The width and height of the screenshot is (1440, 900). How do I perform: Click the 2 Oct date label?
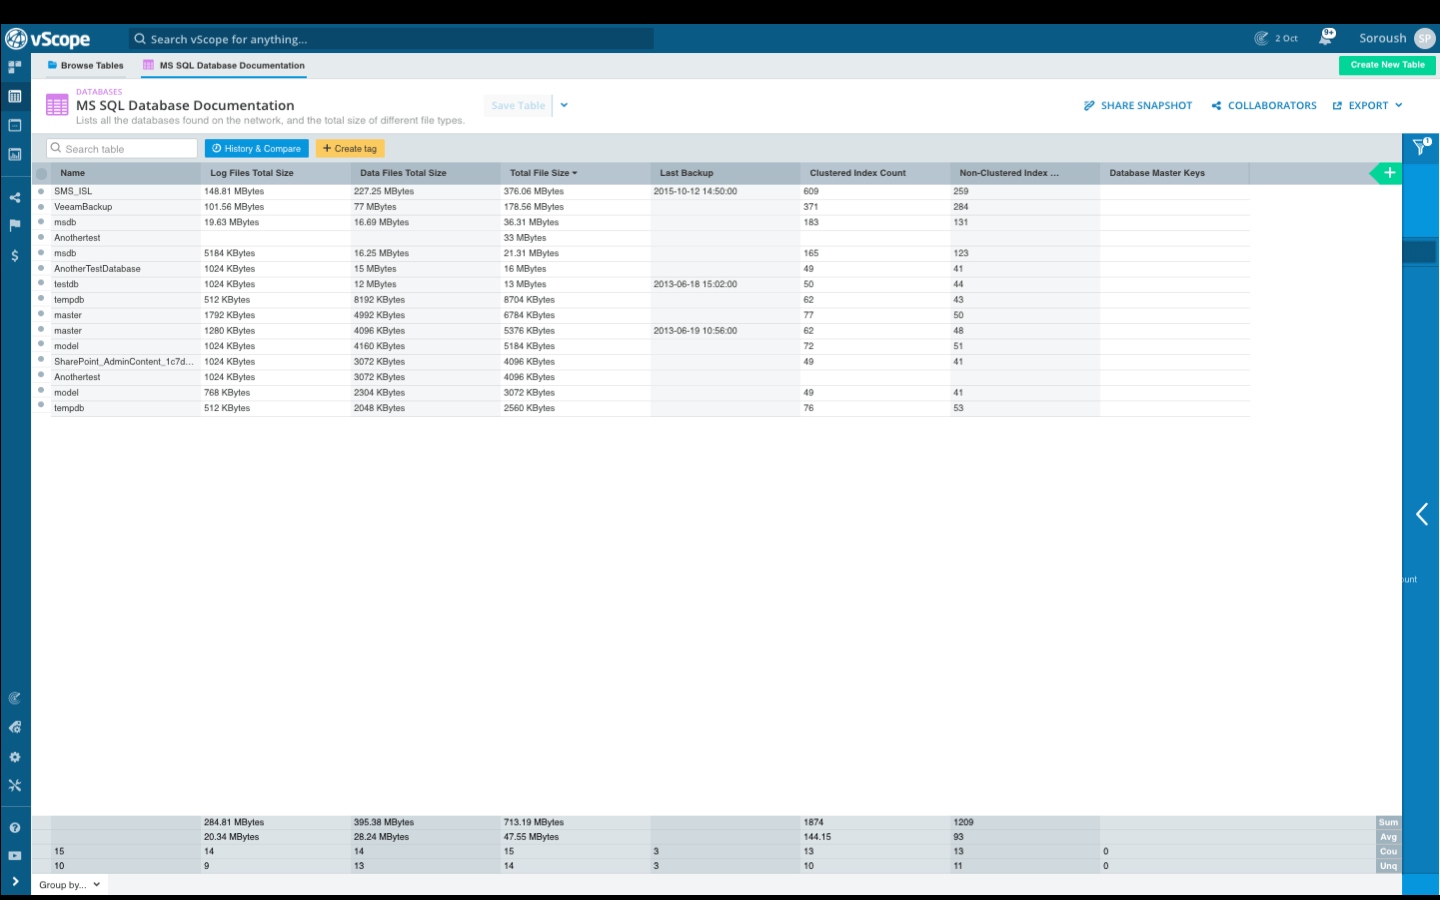(x=1286, y=38)
